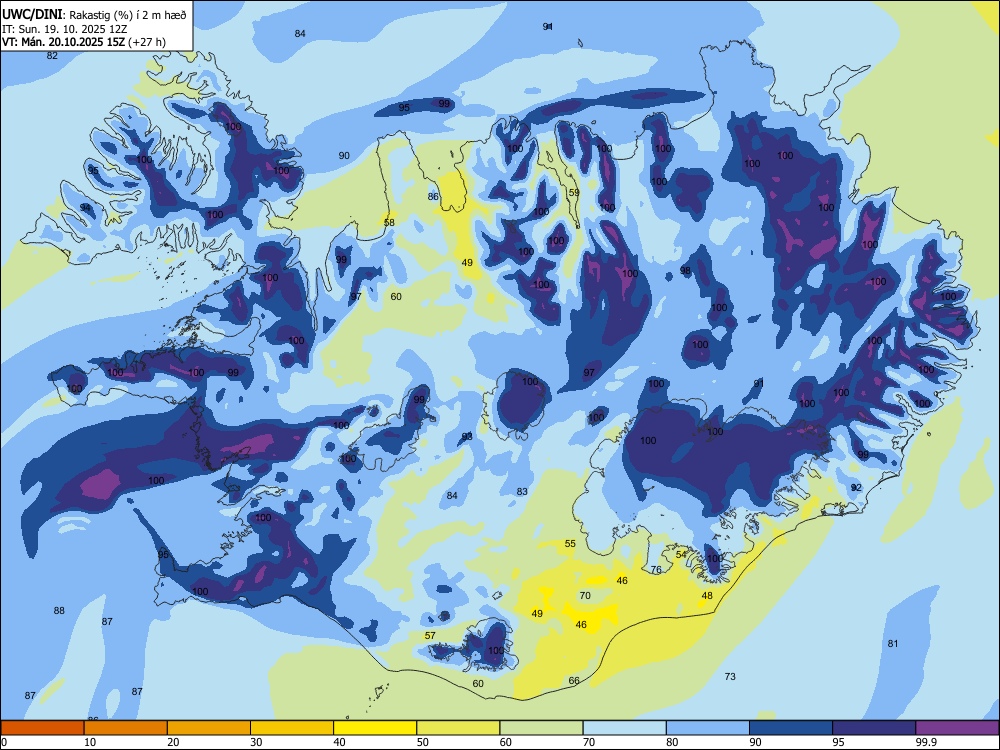This screenshot has height=750, width=1000.
Task: Click the pale blue 70–80 legend swatch
Action: click(624, 728)
